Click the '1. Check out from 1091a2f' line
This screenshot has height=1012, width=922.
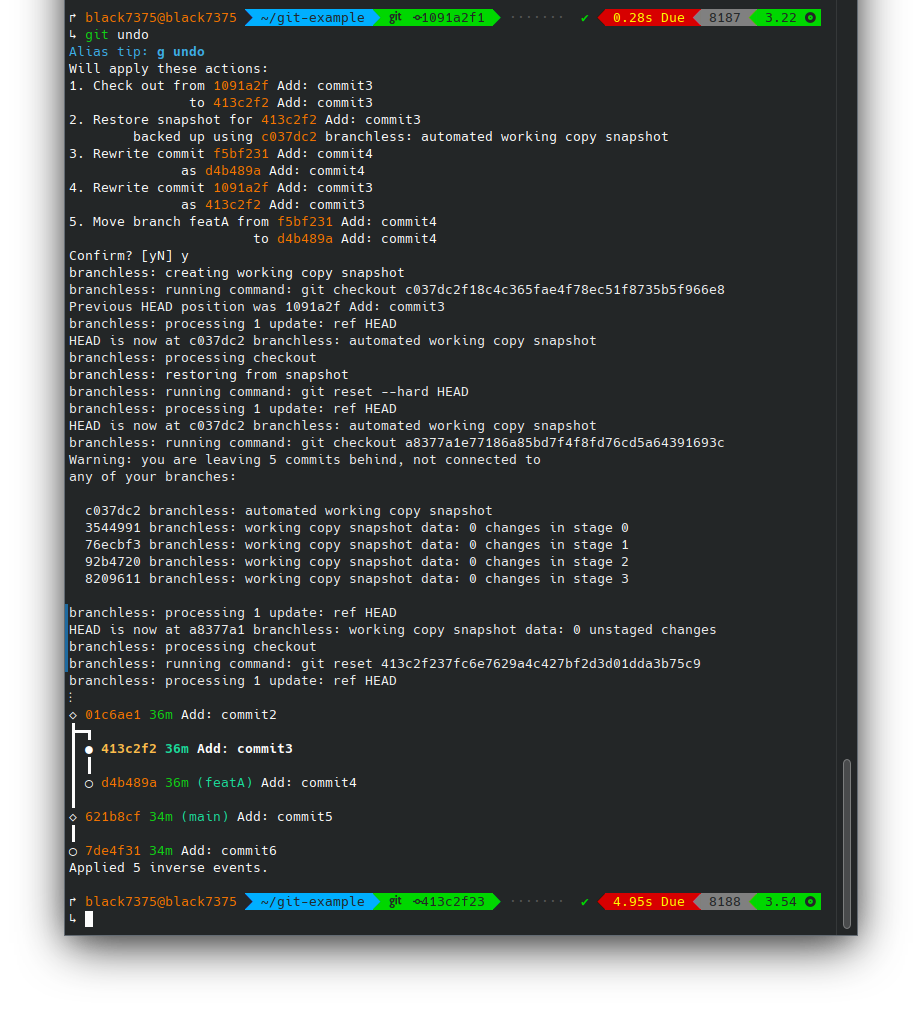221,86
